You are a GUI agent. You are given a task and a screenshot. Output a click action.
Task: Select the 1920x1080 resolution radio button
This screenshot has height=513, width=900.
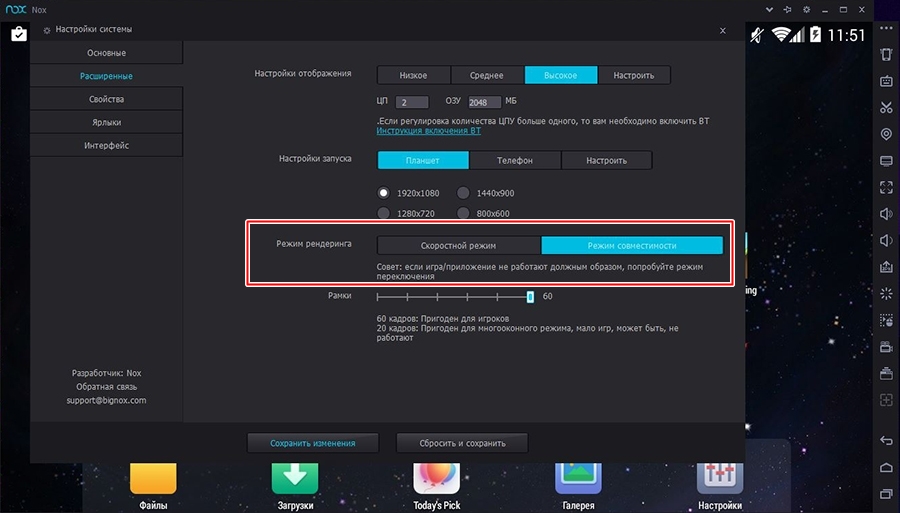[x=383, y=193]
